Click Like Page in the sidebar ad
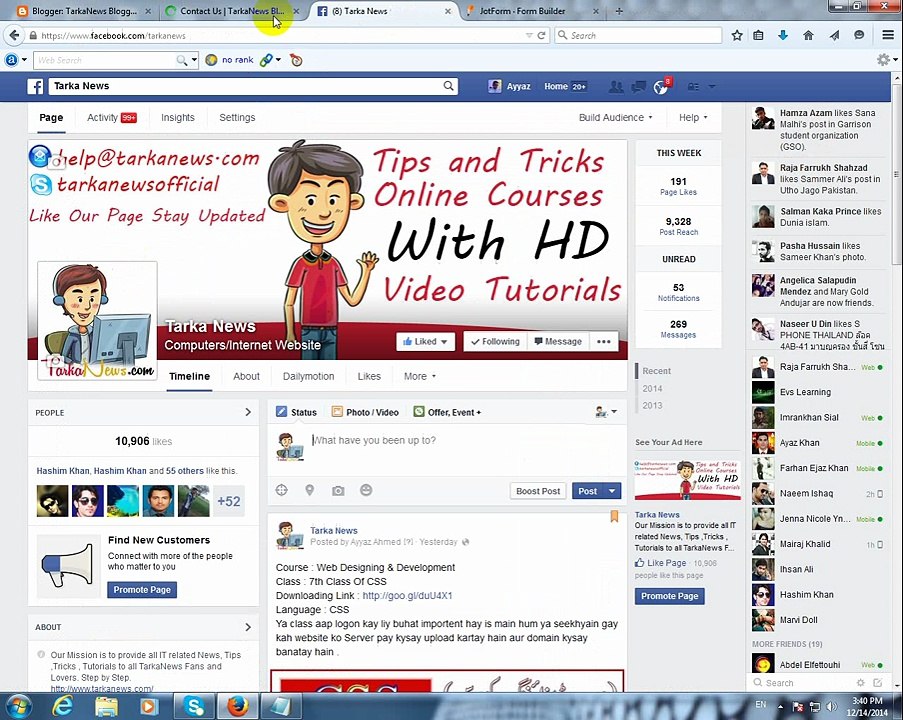Viewport: 903px width, 720px height. point(661,563)
